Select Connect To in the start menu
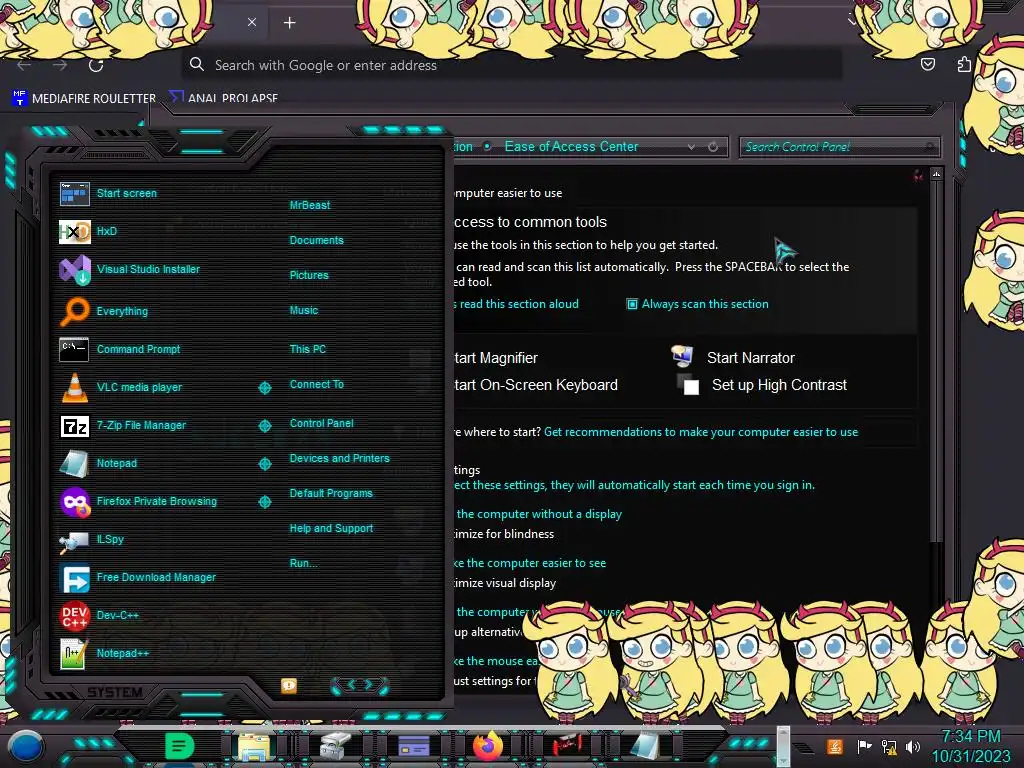 pos(317,385)
